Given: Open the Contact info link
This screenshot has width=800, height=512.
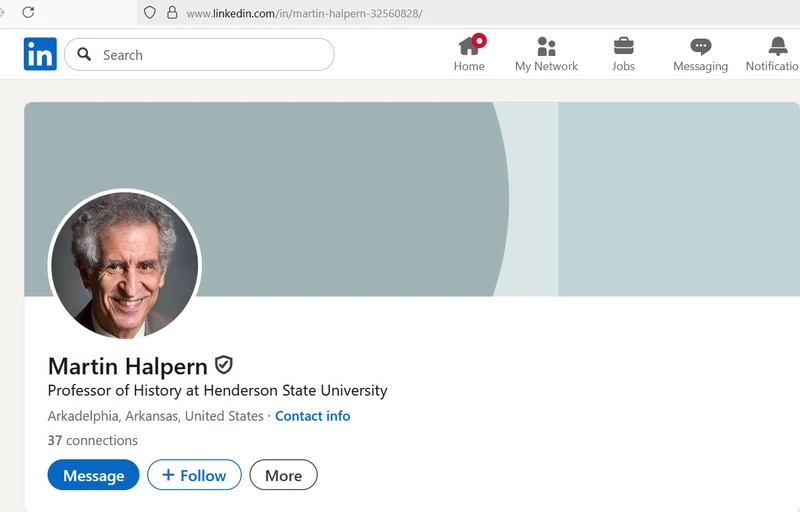Looking at the screenshot, I should pyautogui.click(x=312, y=416).
